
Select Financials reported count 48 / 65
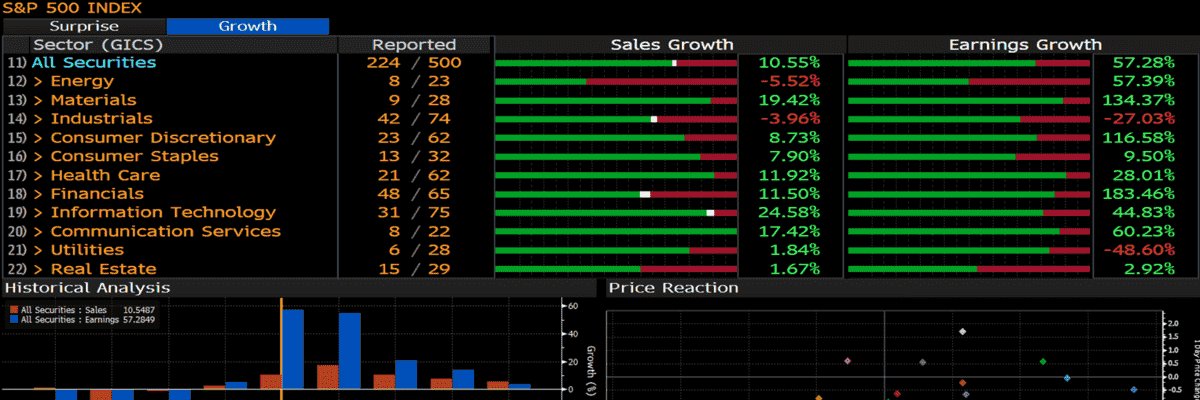click(414, 193)
